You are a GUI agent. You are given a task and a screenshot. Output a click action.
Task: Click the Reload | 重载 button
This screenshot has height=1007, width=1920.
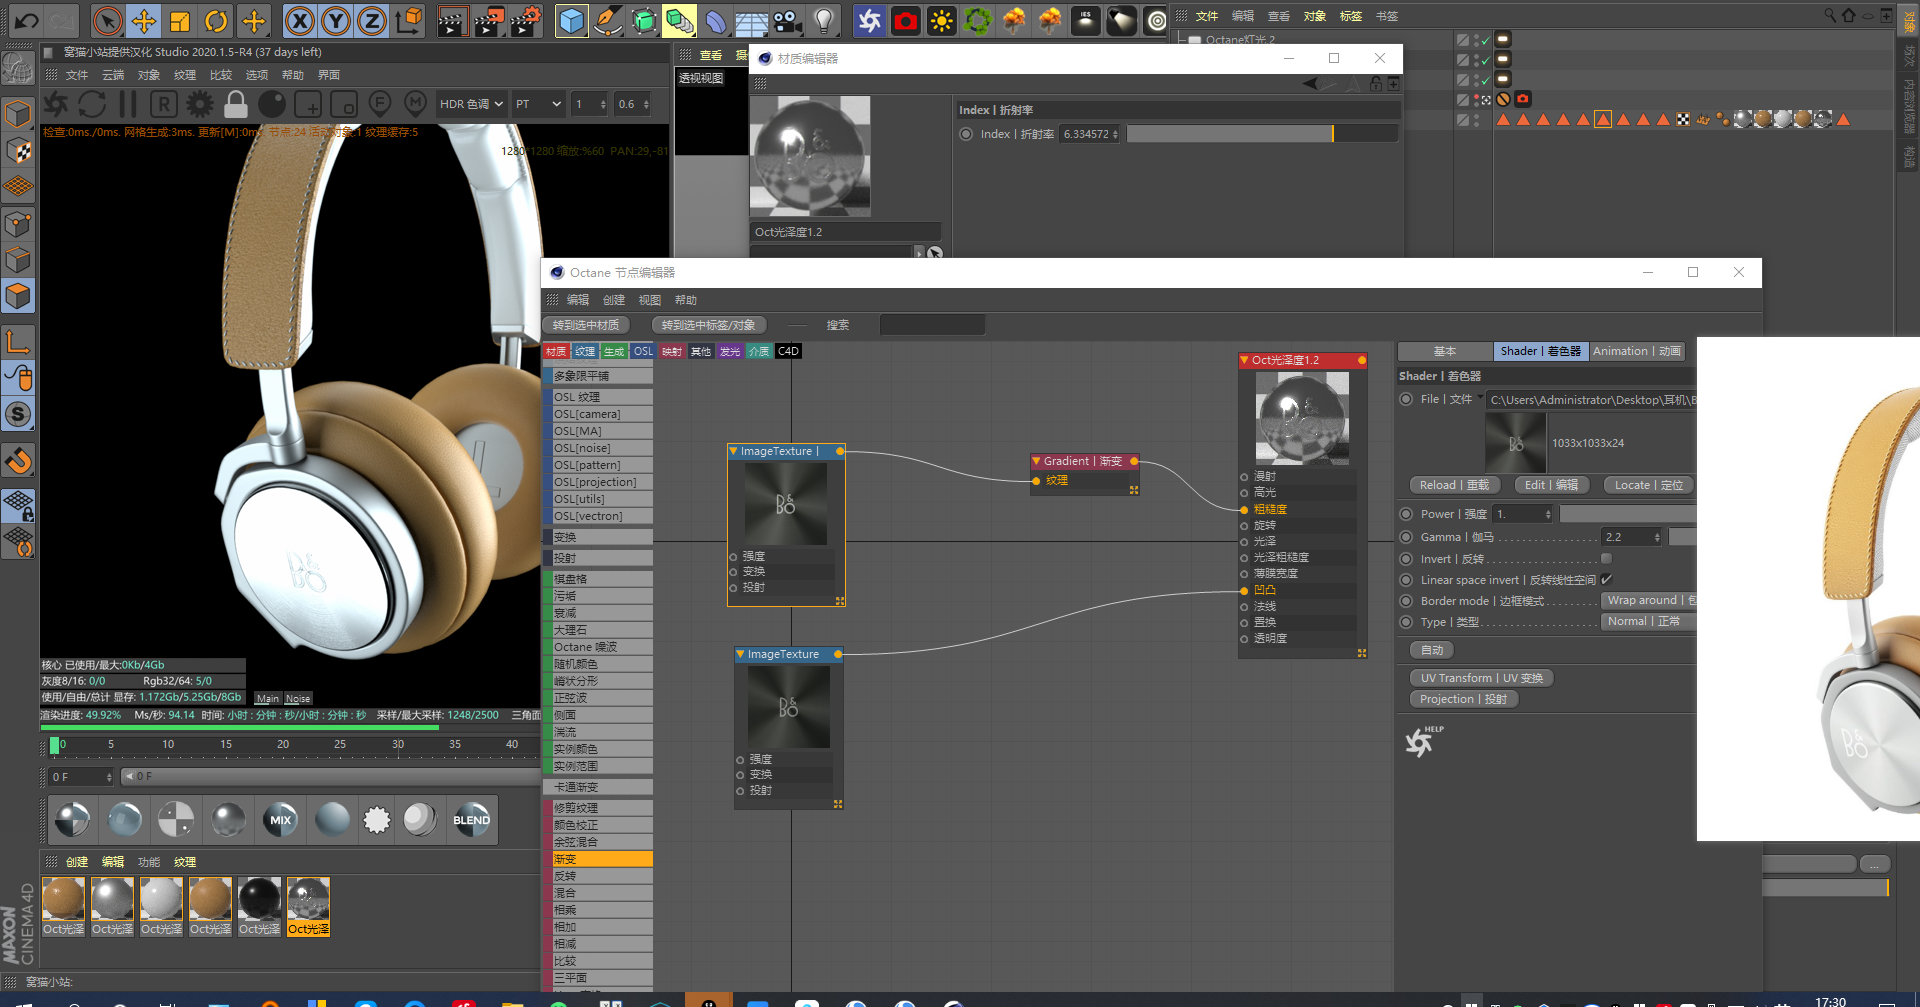pos(1453,485)
